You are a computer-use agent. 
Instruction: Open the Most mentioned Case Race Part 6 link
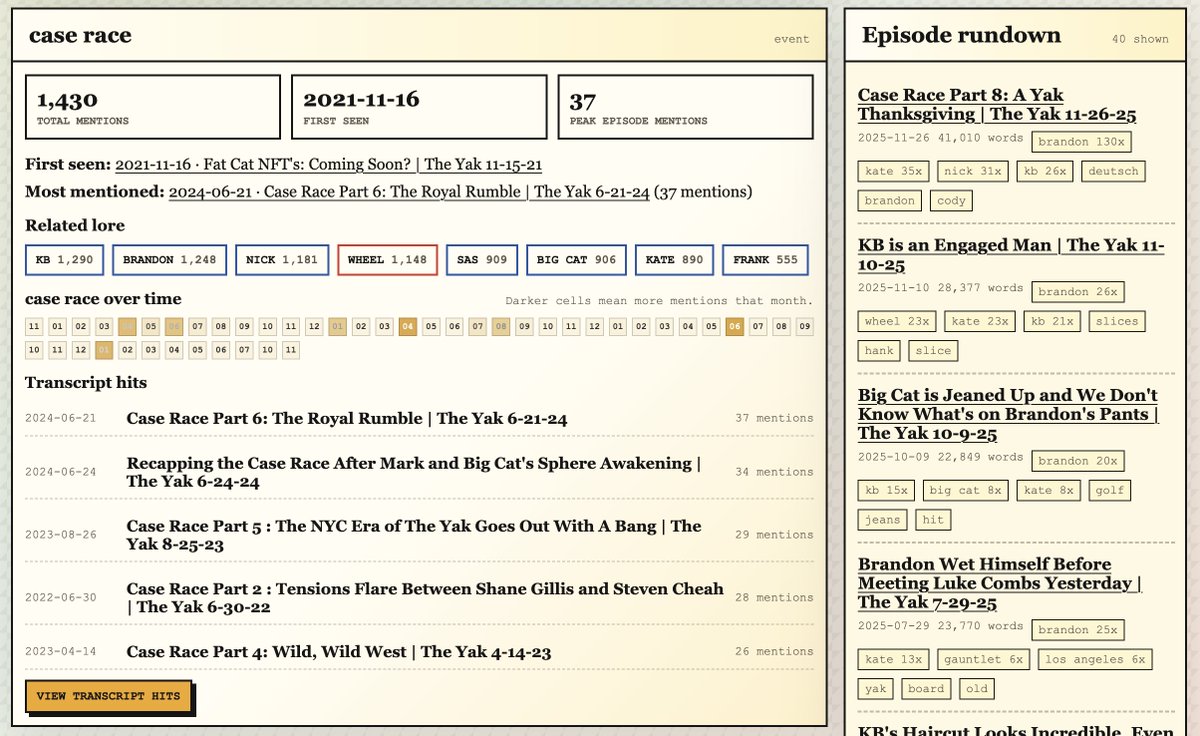(410, 191)
